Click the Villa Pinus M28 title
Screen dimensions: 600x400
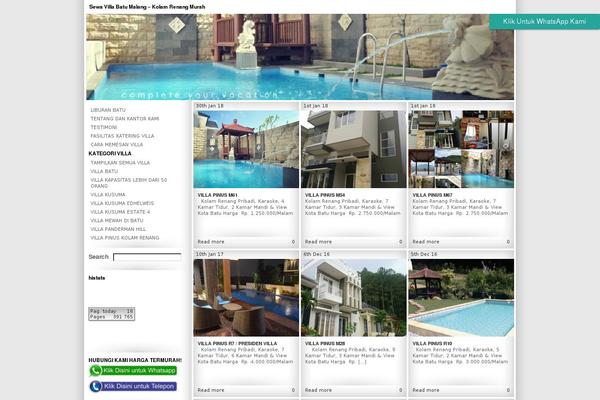point(325,344)
